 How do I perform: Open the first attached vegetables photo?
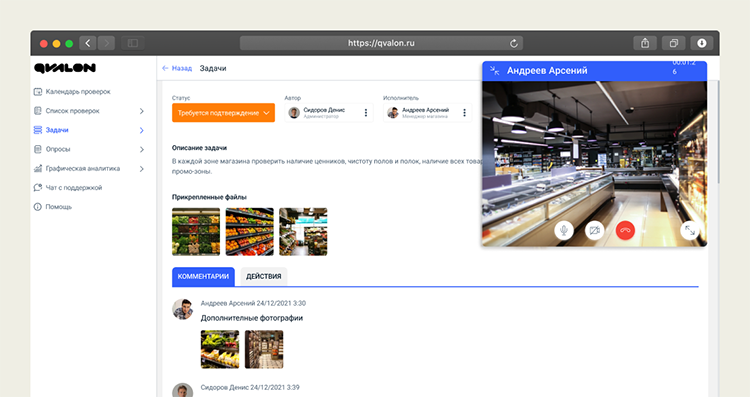coord(196,232)
